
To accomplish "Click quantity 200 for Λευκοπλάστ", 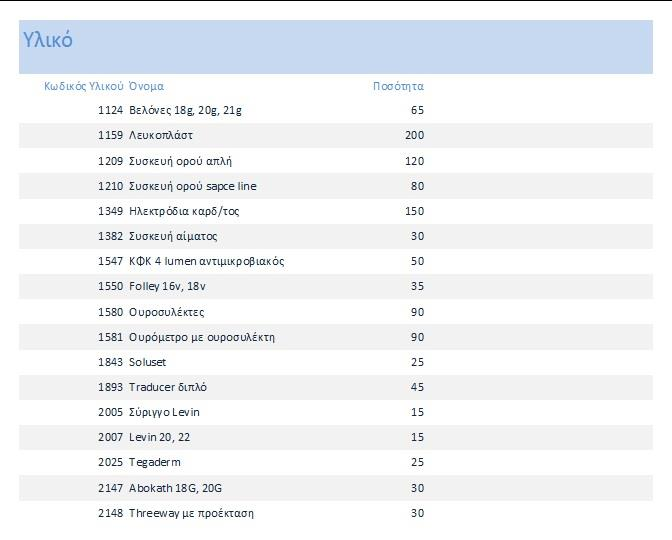I will [x=414, y=135].
